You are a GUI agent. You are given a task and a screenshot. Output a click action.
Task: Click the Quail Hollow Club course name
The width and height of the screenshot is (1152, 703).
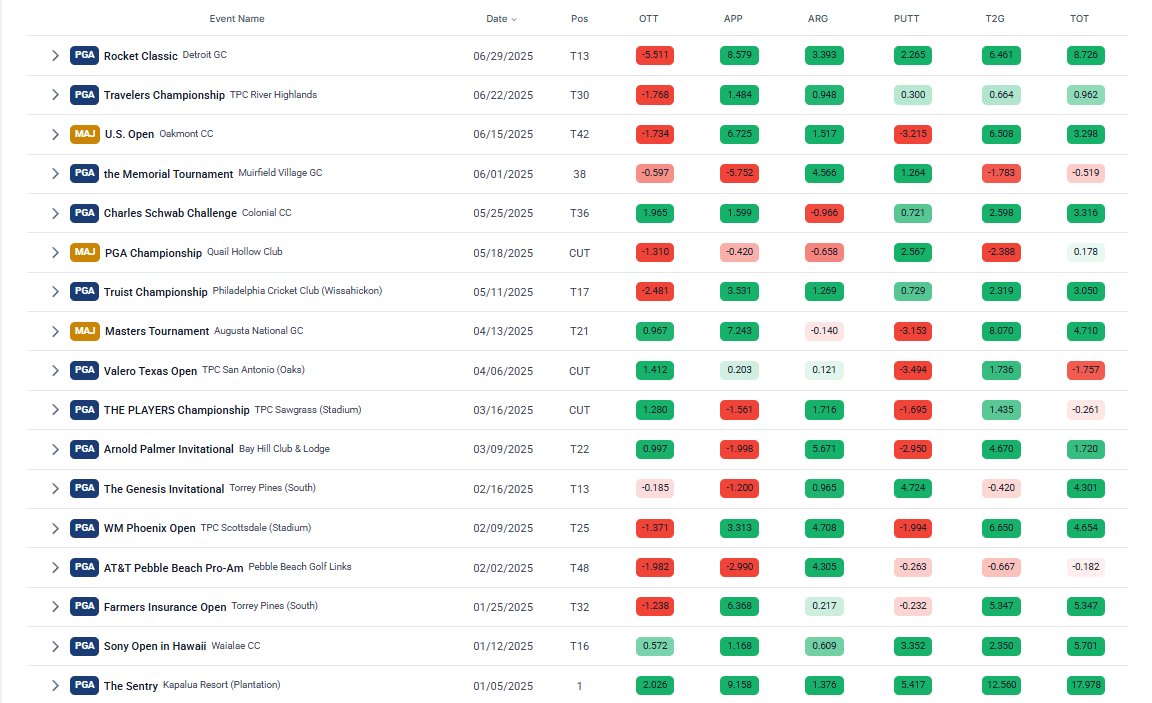pyautogui.click(x=245, y=252)
